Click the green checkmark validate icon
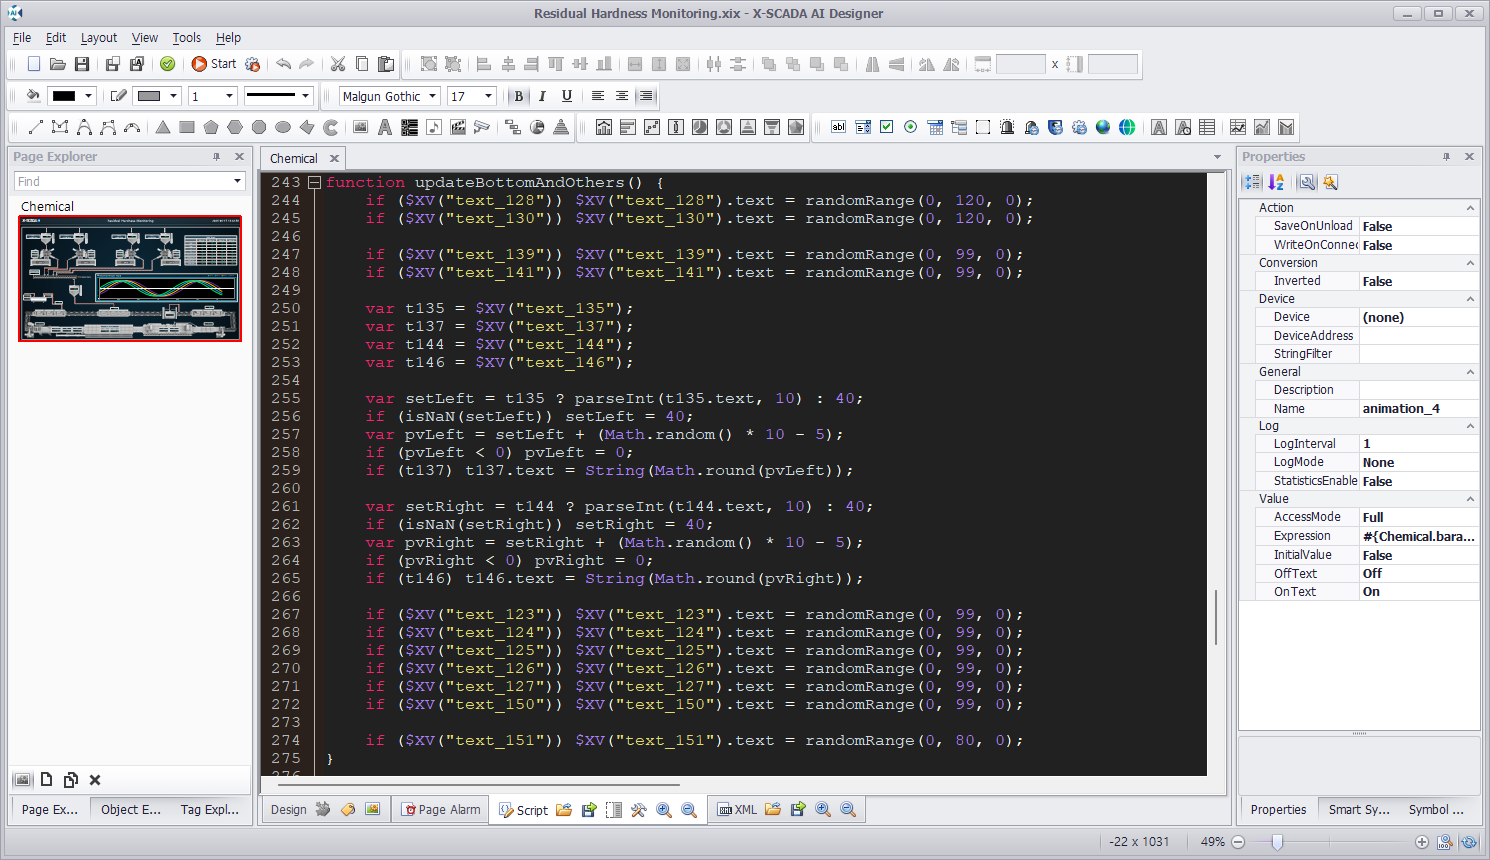The height and width of the screenshot is (860, 1490). coord(168,64)
